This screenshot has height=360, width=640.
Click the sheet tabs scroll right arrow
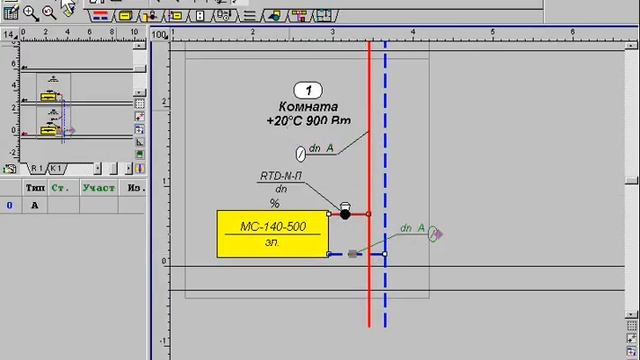129,168
